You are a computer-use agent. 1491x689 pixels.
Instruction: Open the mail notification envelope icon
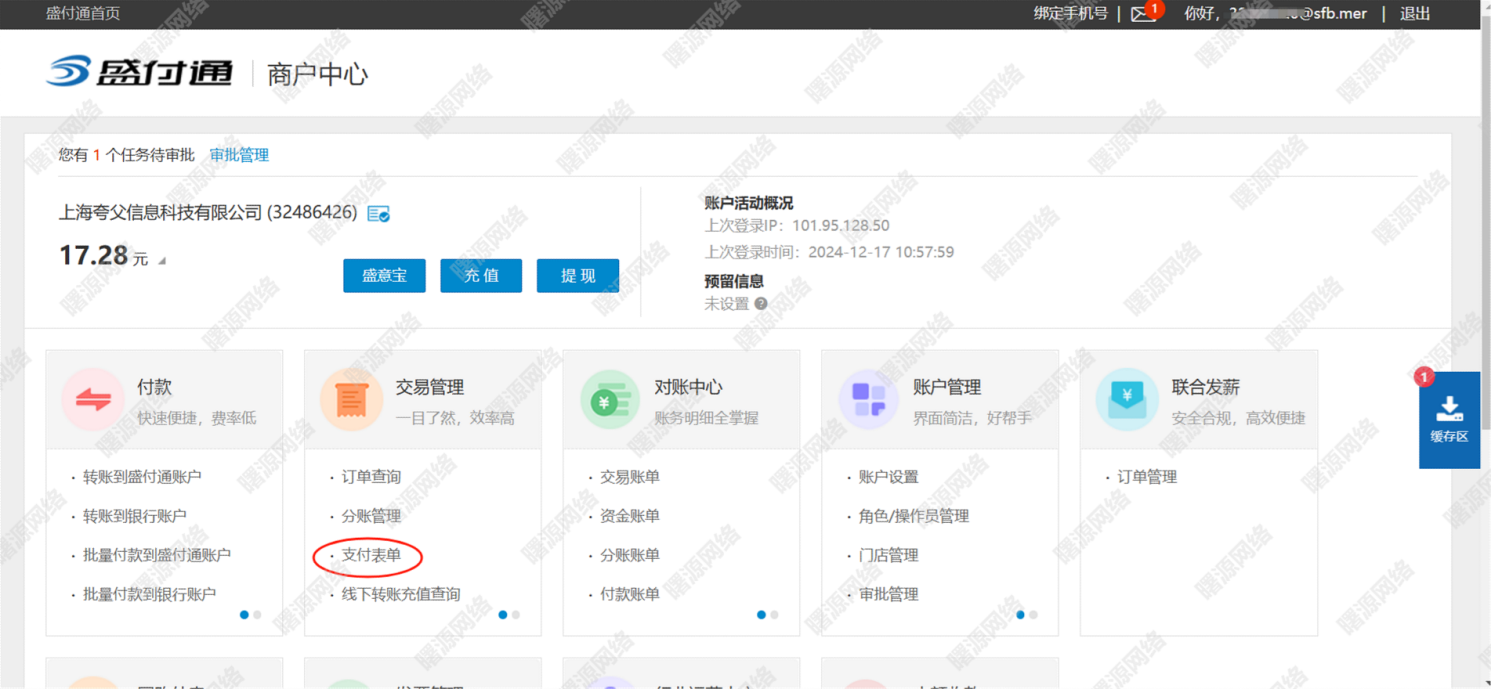1142,14
